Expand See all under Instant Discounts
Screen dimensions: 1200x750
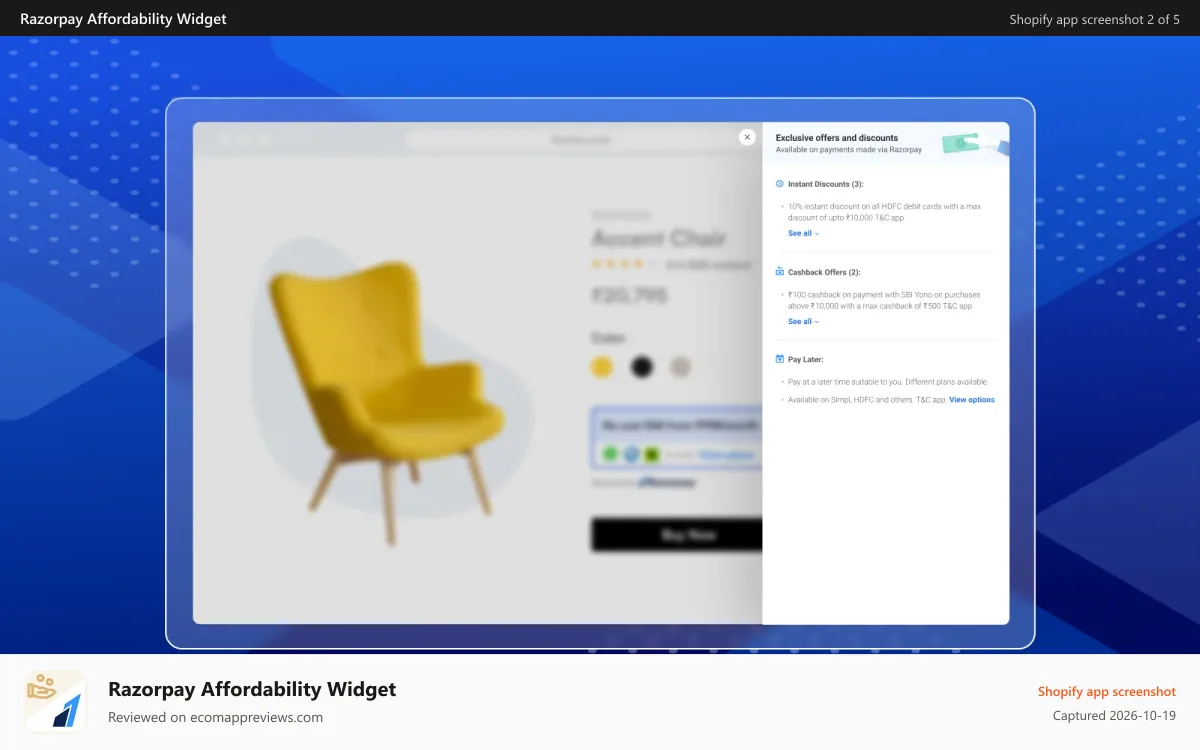pos(803,233)
